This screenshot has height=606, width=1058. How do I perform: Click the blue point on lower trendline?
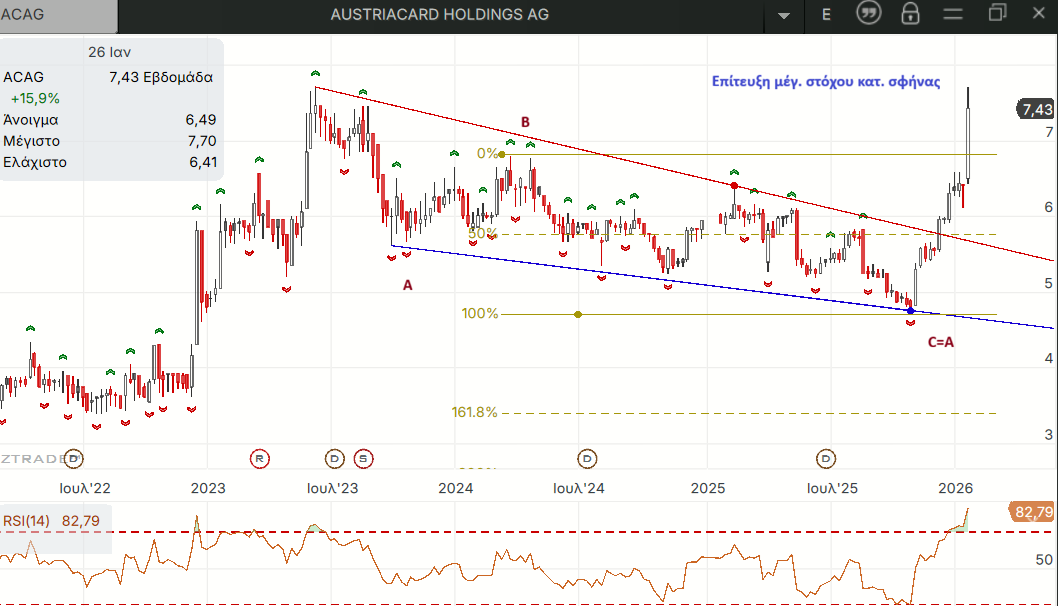pos(910,311)
